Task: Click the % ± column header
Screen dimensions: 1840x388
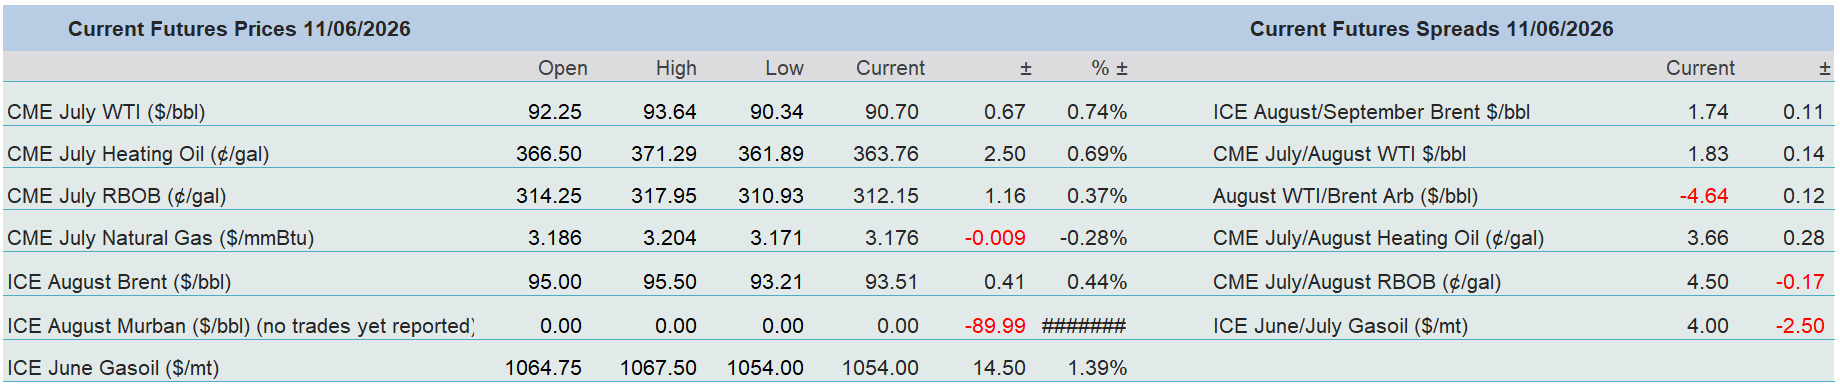Action: 1109,68
